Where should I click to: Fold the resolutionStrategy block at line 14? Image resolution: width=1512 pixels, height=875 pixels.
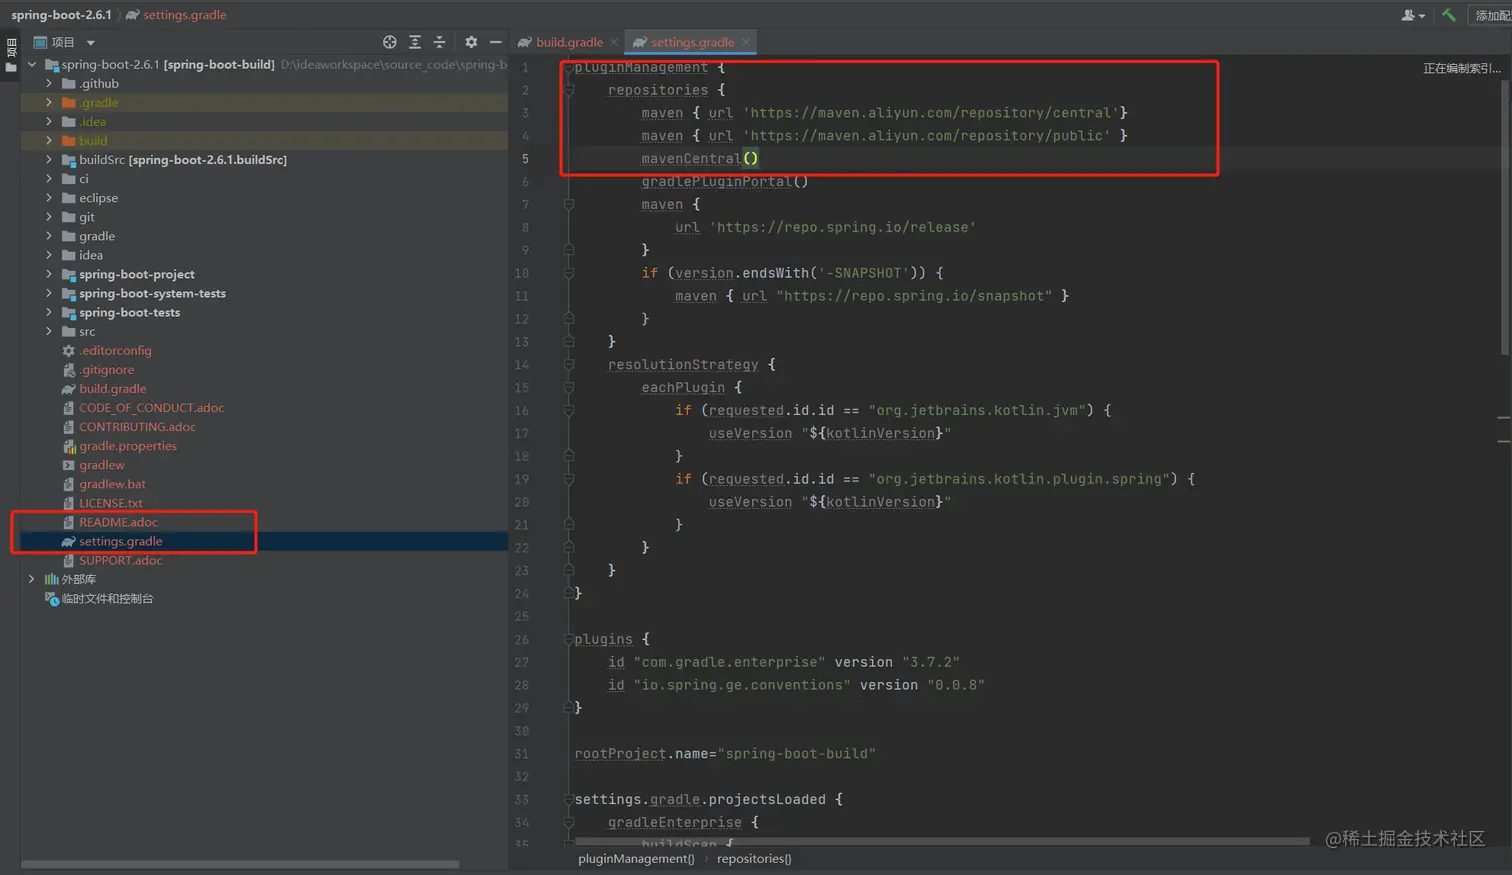(x=568, y=365)
